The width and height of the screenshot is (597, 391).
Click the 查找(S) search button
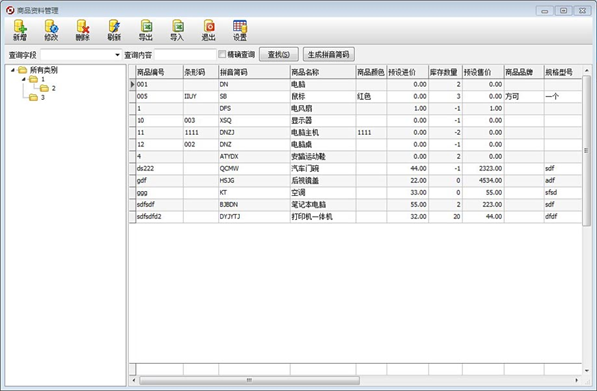[x=279, y=54]
